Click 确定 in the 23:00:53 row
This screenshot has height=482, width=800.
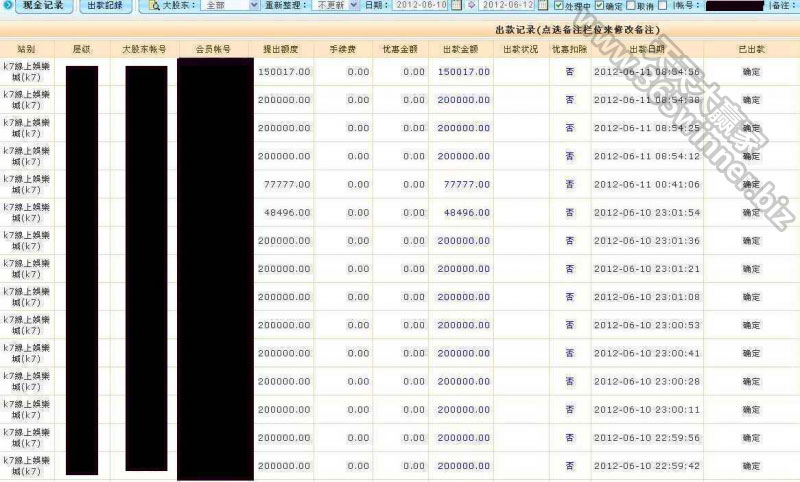[x=752, y=325]
